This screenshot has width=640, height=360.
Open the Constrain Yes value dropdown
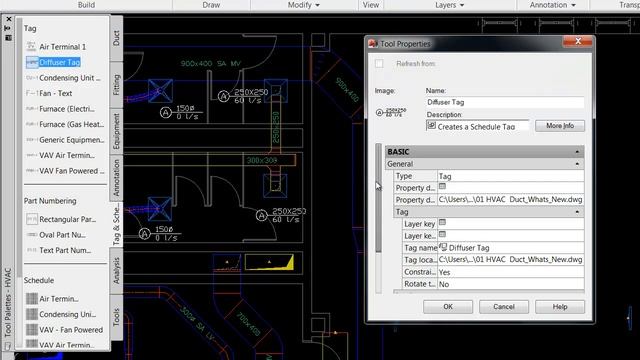coord(511,272)
